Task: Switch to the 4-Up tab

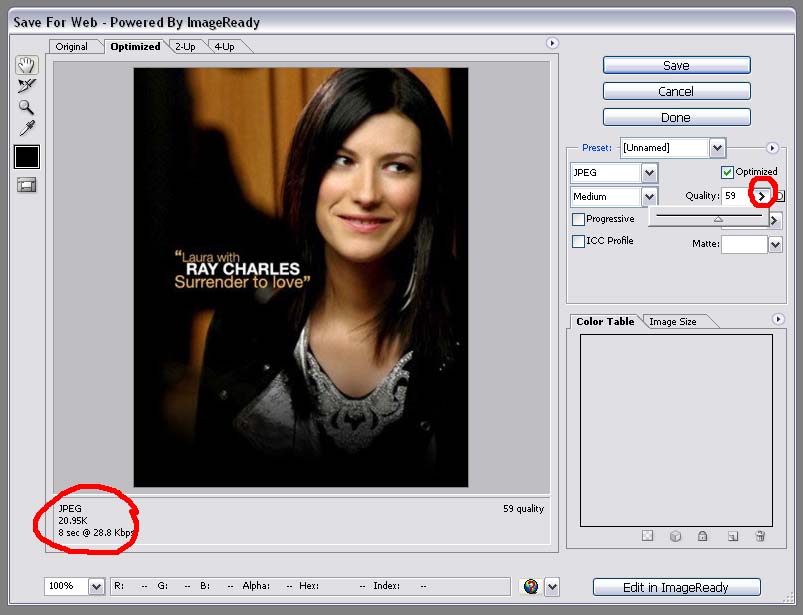Action: click(224, 47)
